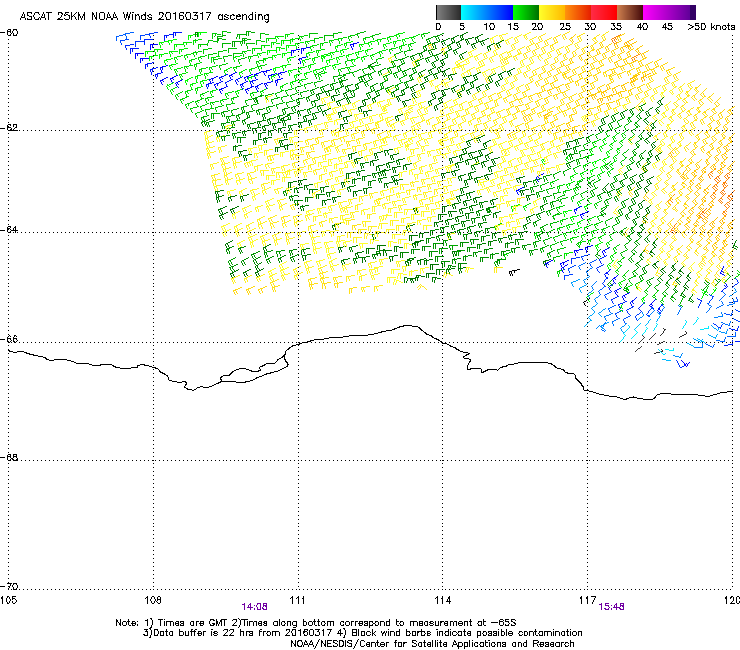Click the 117 longitude label
This screenshot has height=650, width=740.
(587, 600)
